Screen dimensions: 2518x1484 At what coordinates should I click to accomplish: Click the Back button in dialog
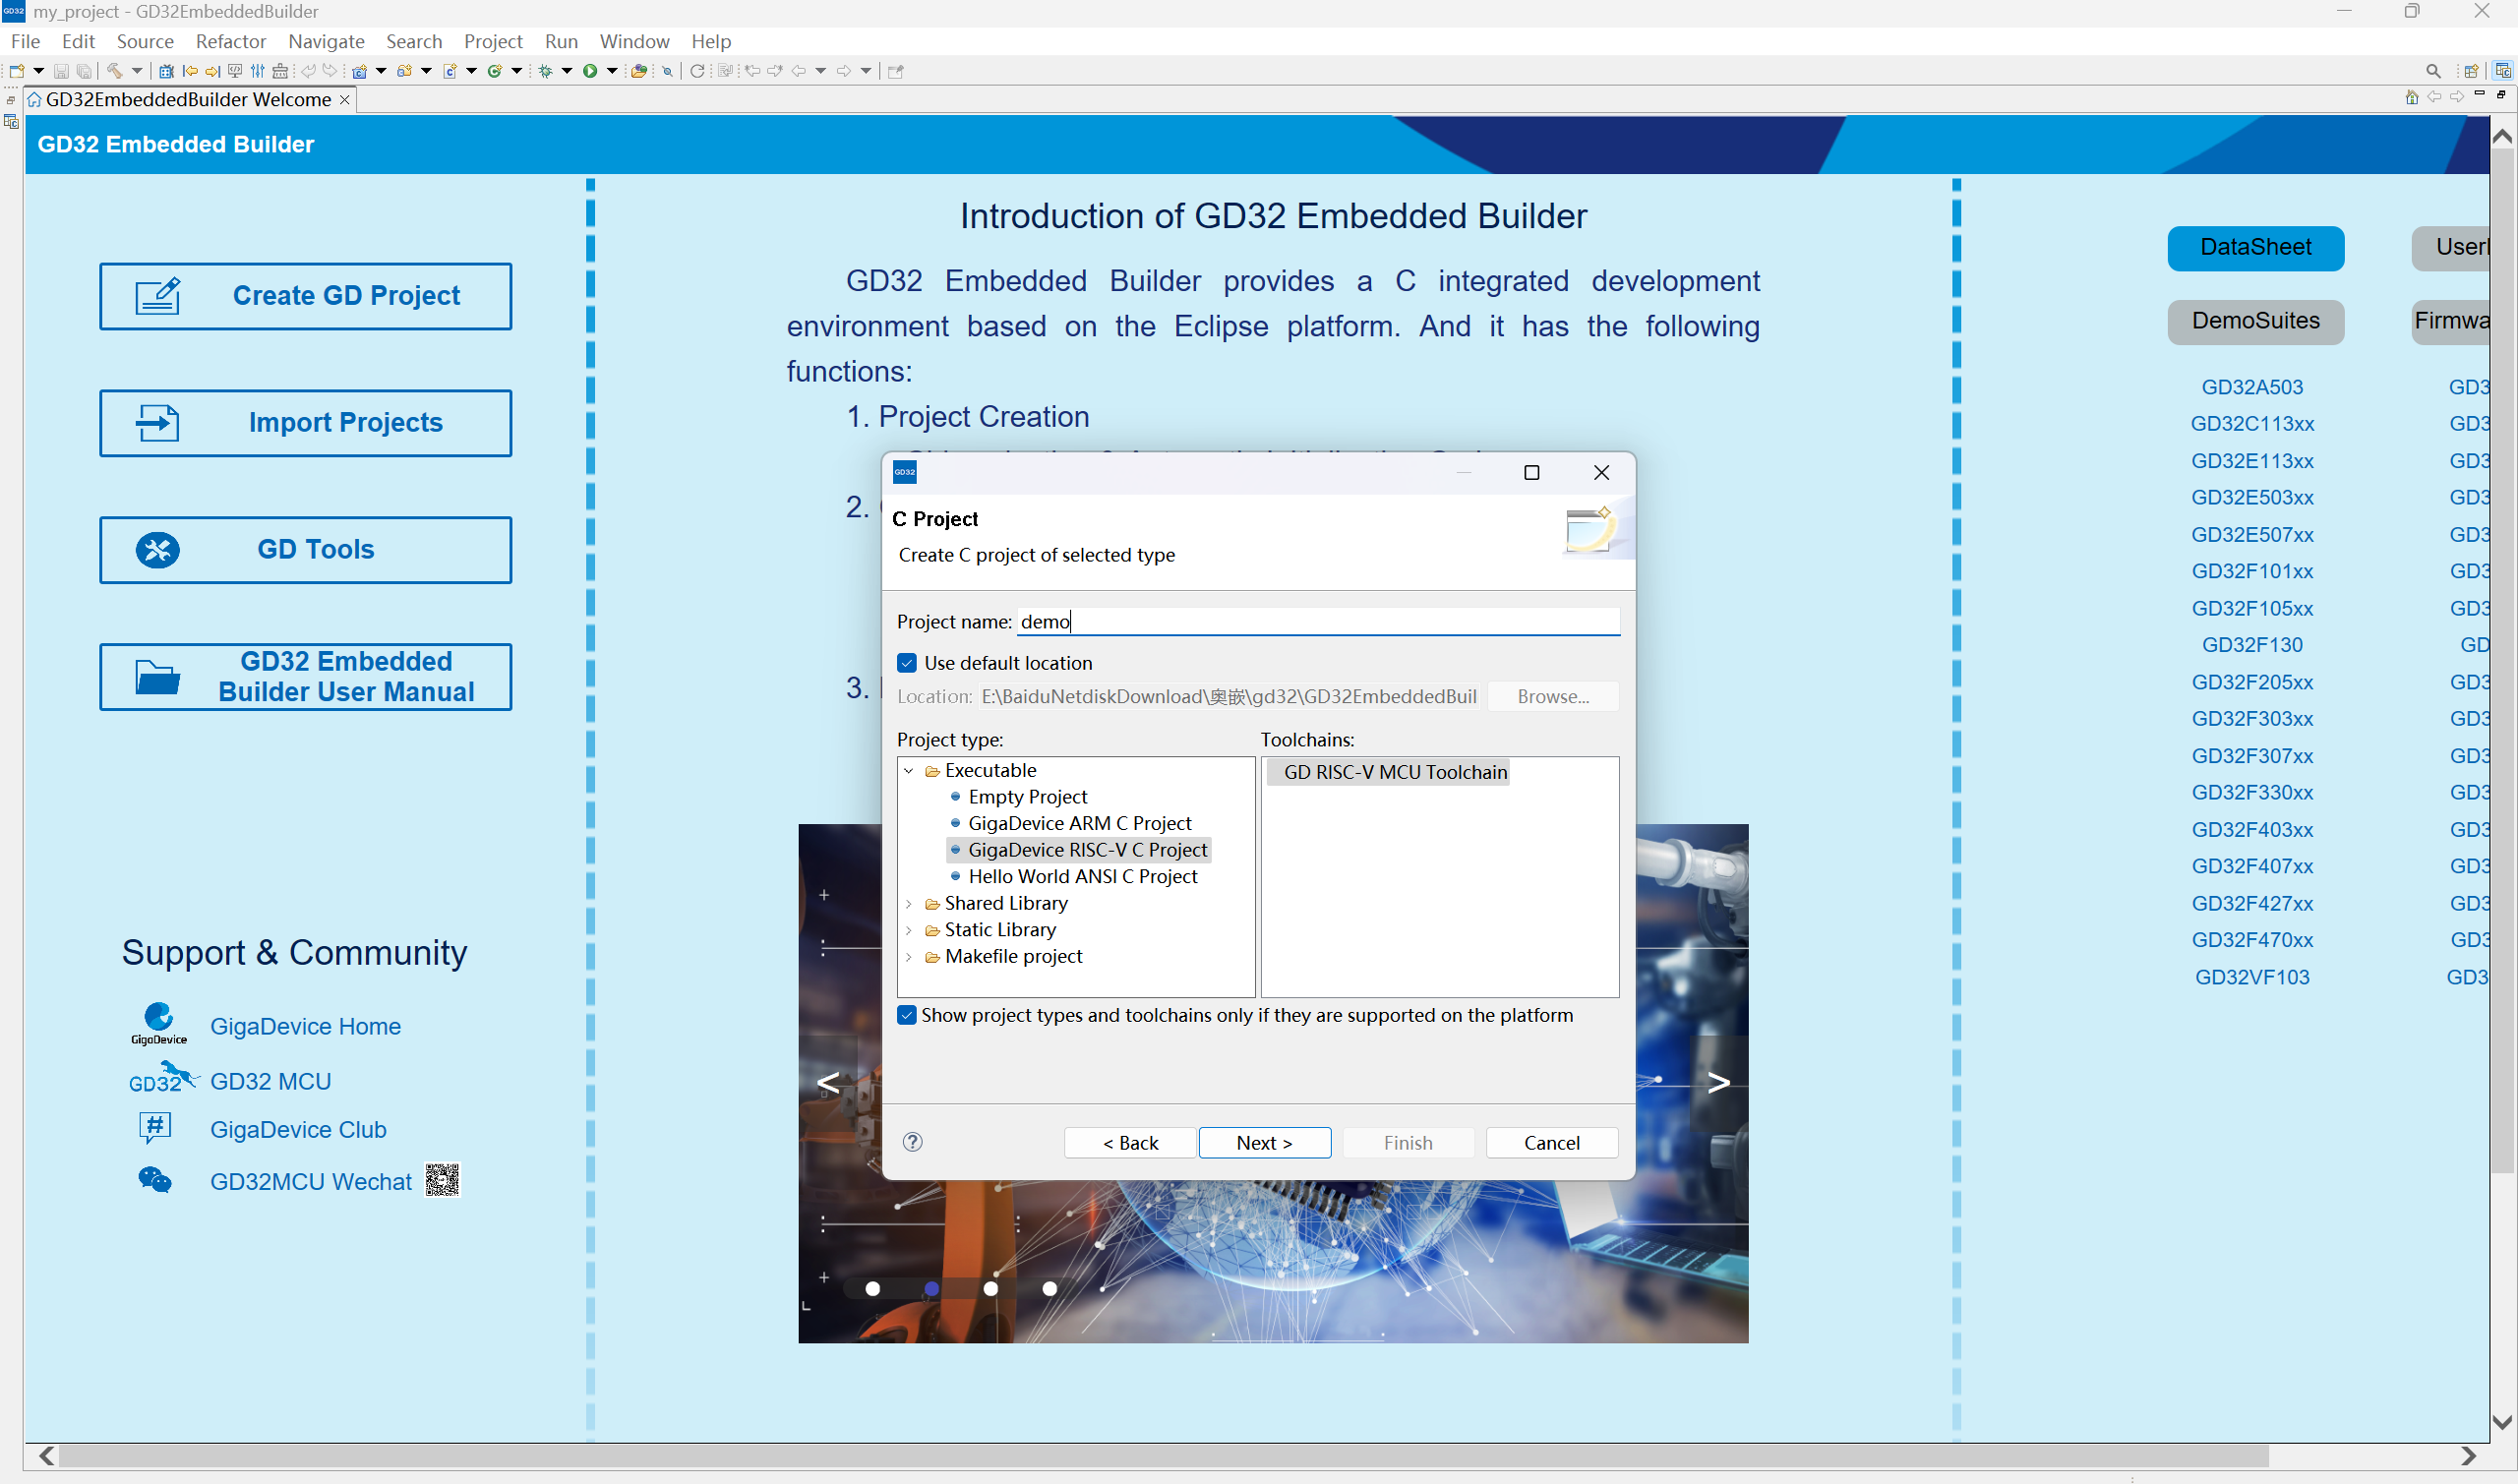tap(1130, 1142)
